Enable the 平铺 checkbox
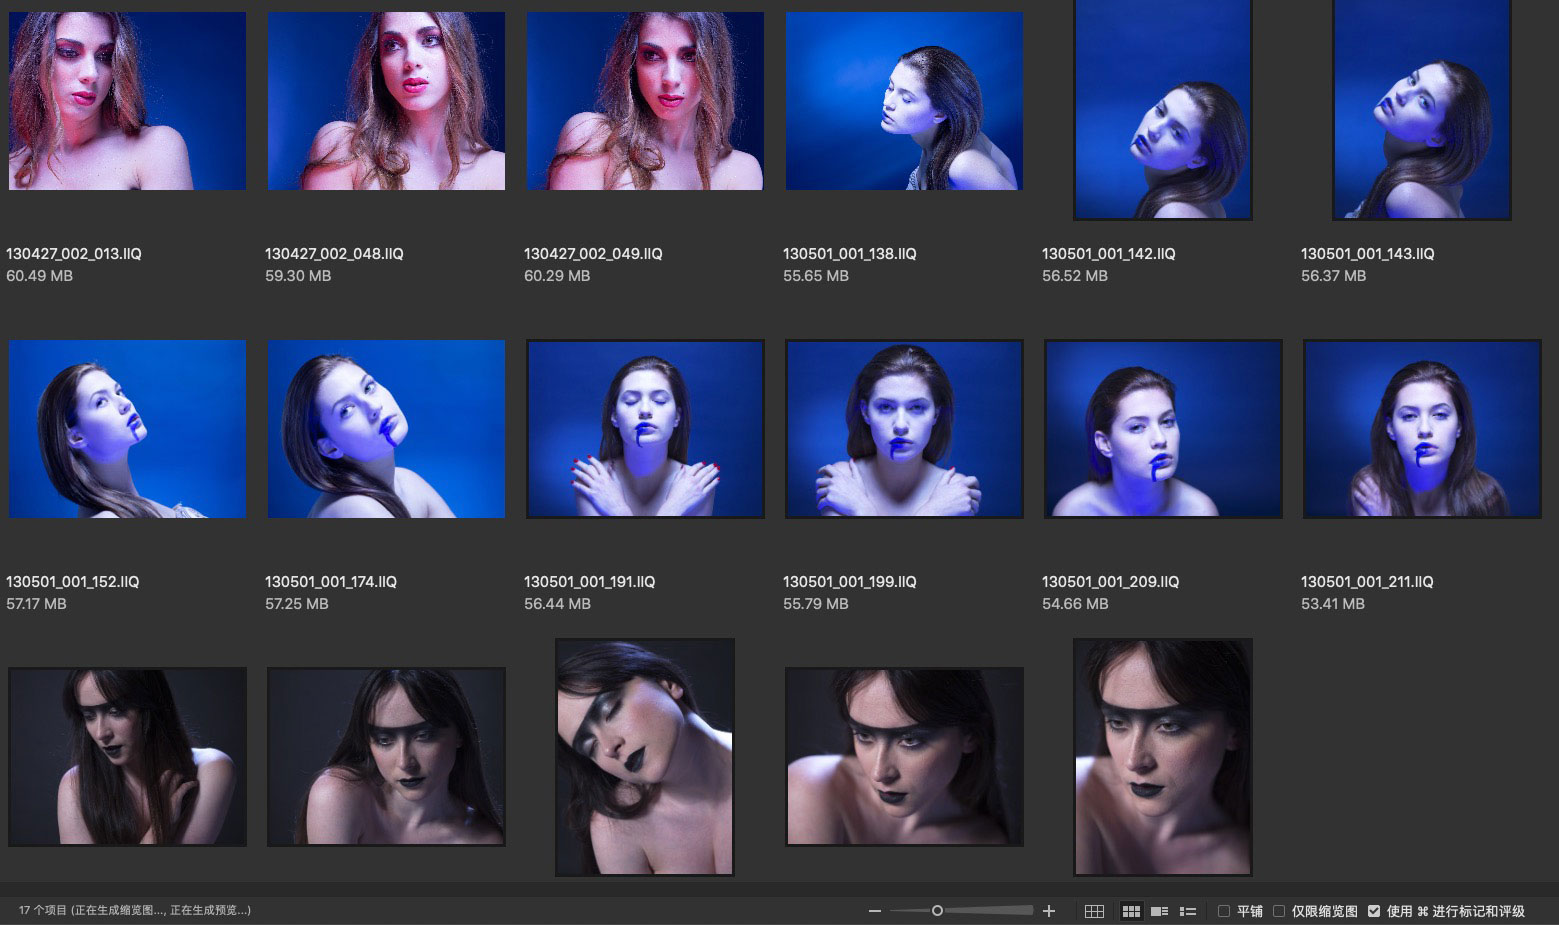The width and height of the screenshot is (1559, 925). (1224, 911)
